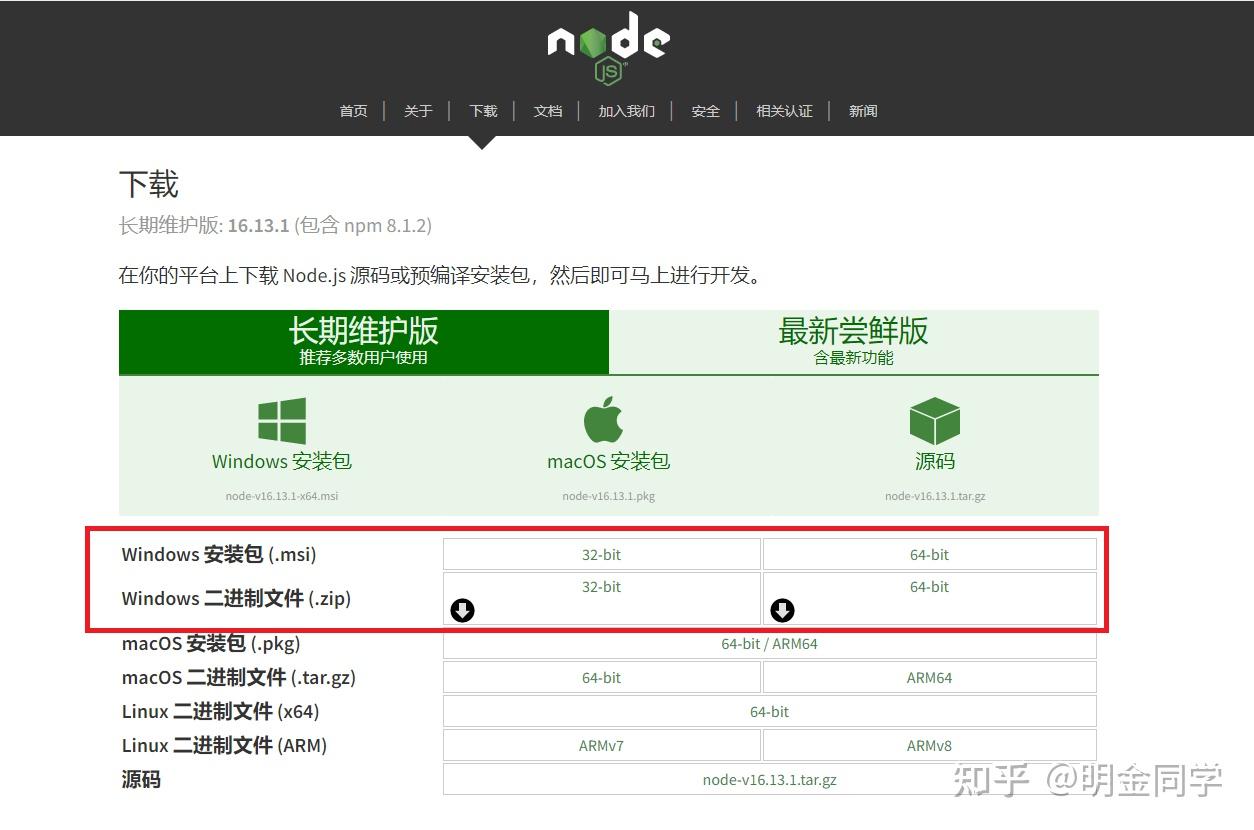Download the 32-bit Windows 安装包 (.msi)
Image resolution: width=1254 pixels, height=830 pixels.
[x=601, y=554]
